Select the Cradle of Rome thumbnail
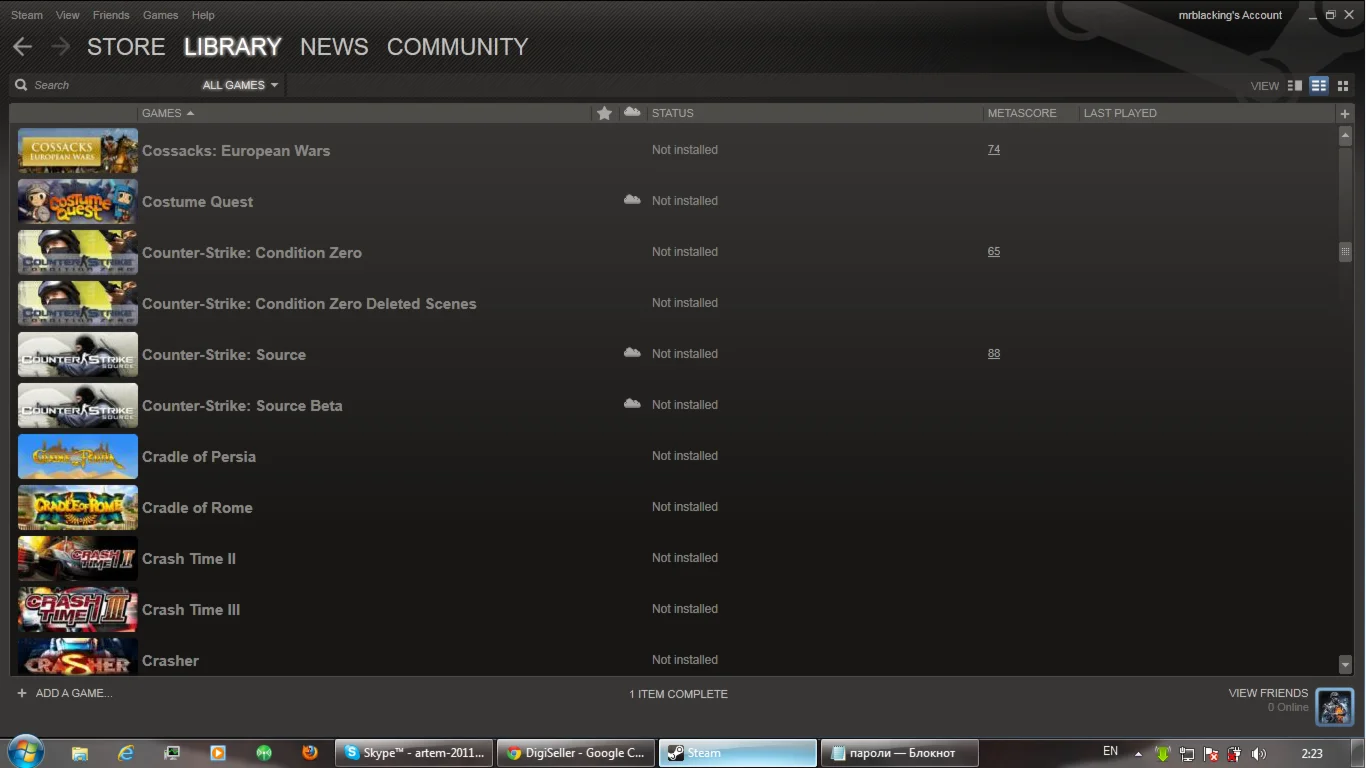This screenshot has height=768, width=1366. (x=78, y=507)
